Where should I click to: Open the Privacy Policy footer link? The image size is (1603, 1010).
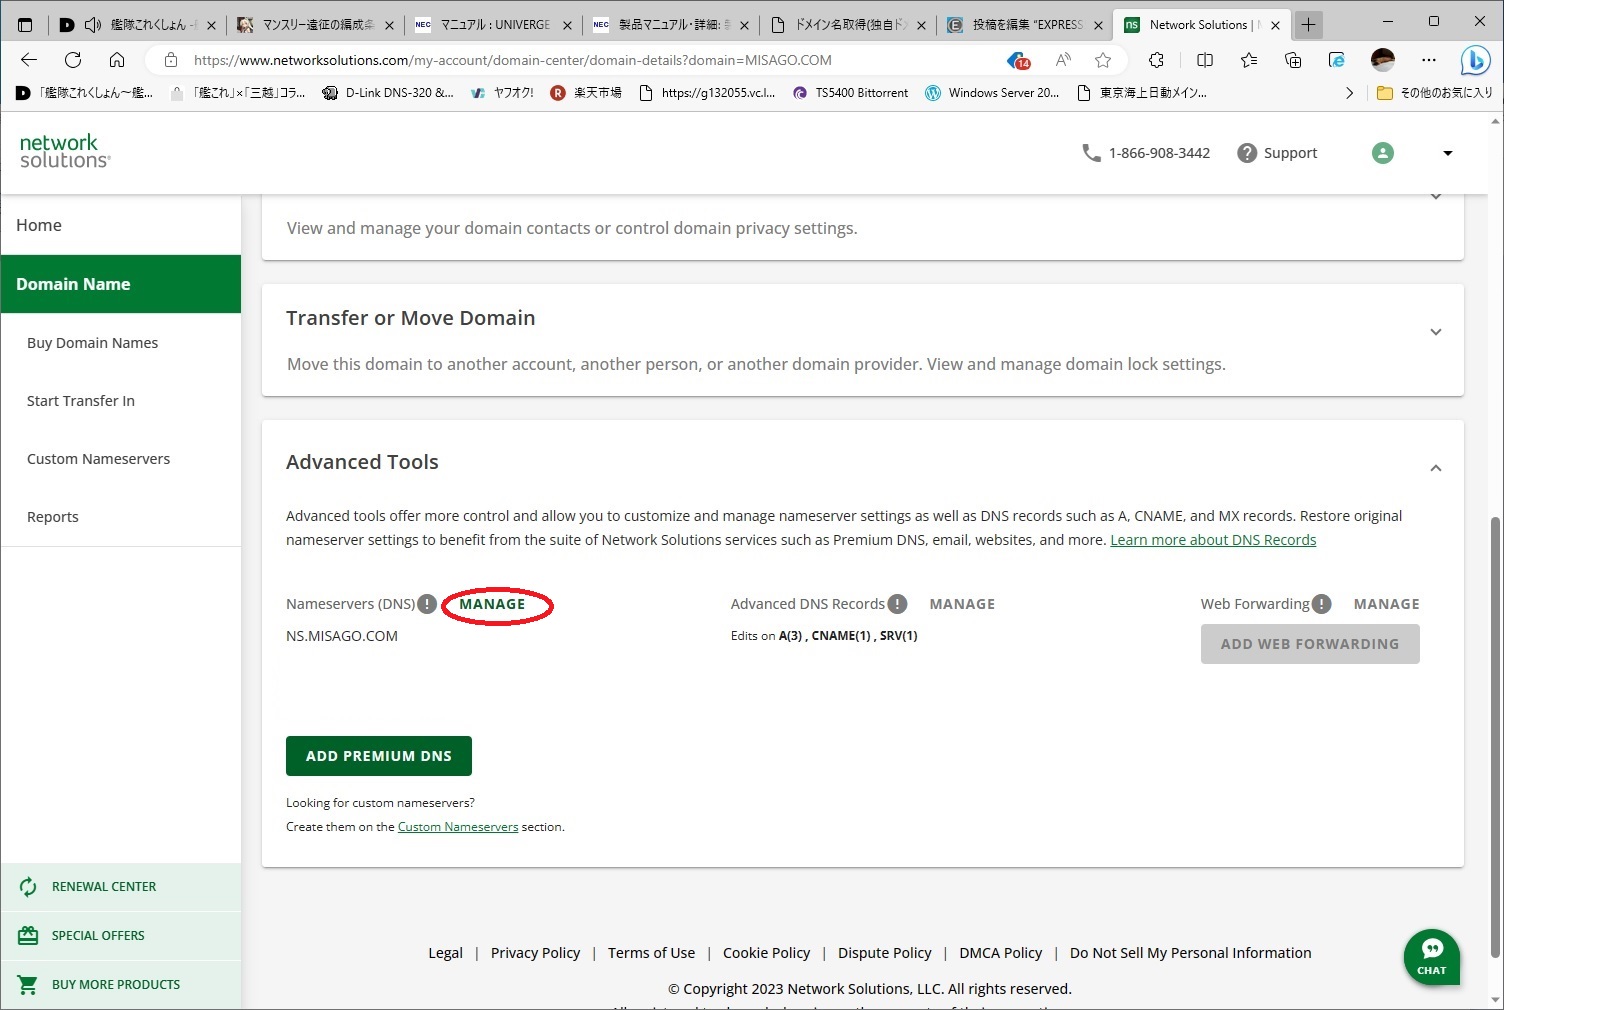pyautogui.click(x=535, y=953)
